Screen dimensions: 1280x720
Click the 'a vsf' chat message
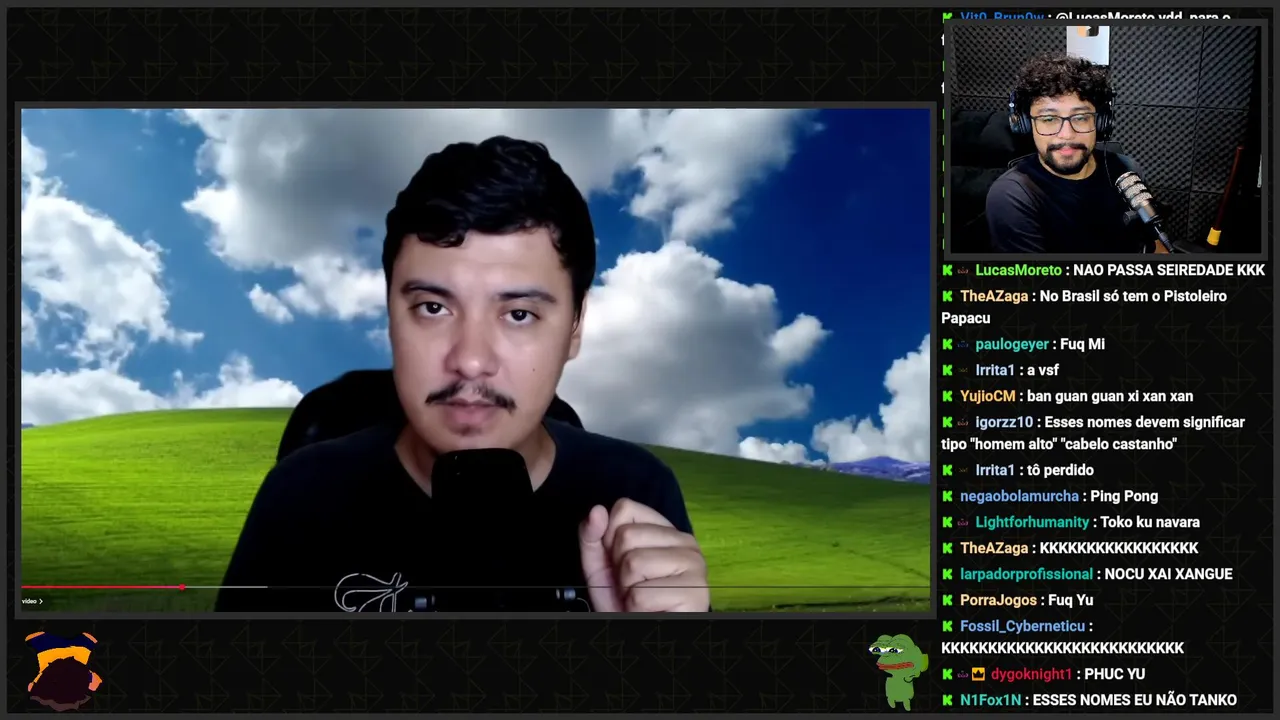coord(1042,370)
